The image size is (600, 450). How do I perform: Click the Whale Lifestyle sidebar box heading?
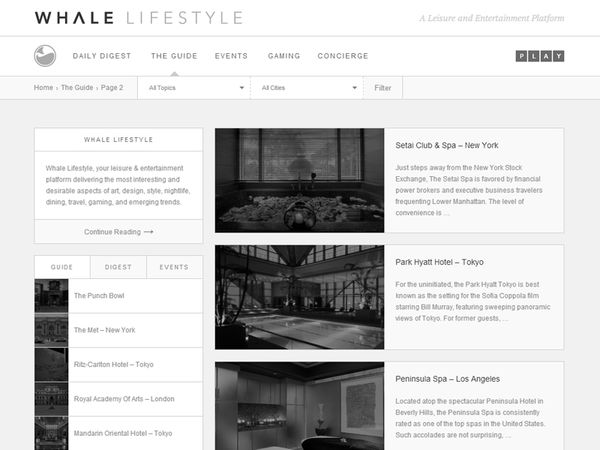(x=118, y=140)
